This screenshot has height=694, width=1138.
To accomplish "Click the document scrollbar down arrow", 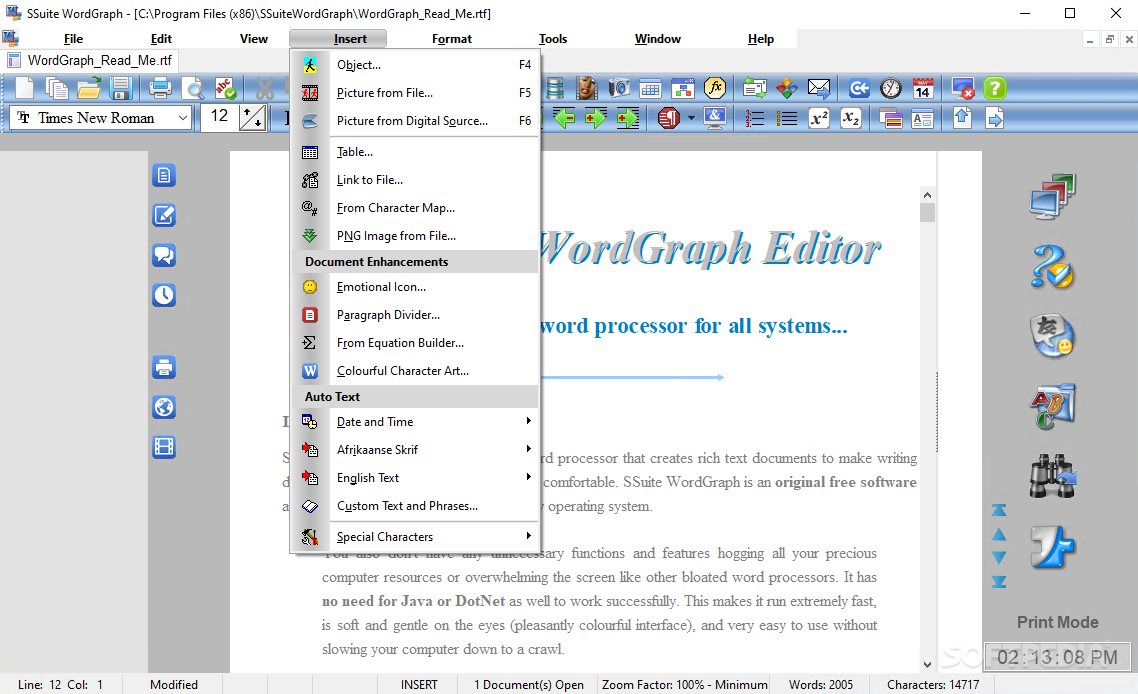I will coord(927,664).
